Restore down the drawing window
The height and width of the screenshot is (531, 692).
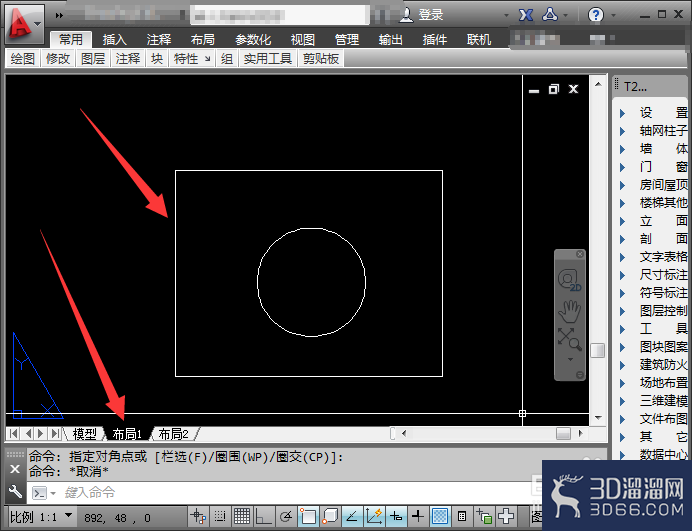pos(553,89)
